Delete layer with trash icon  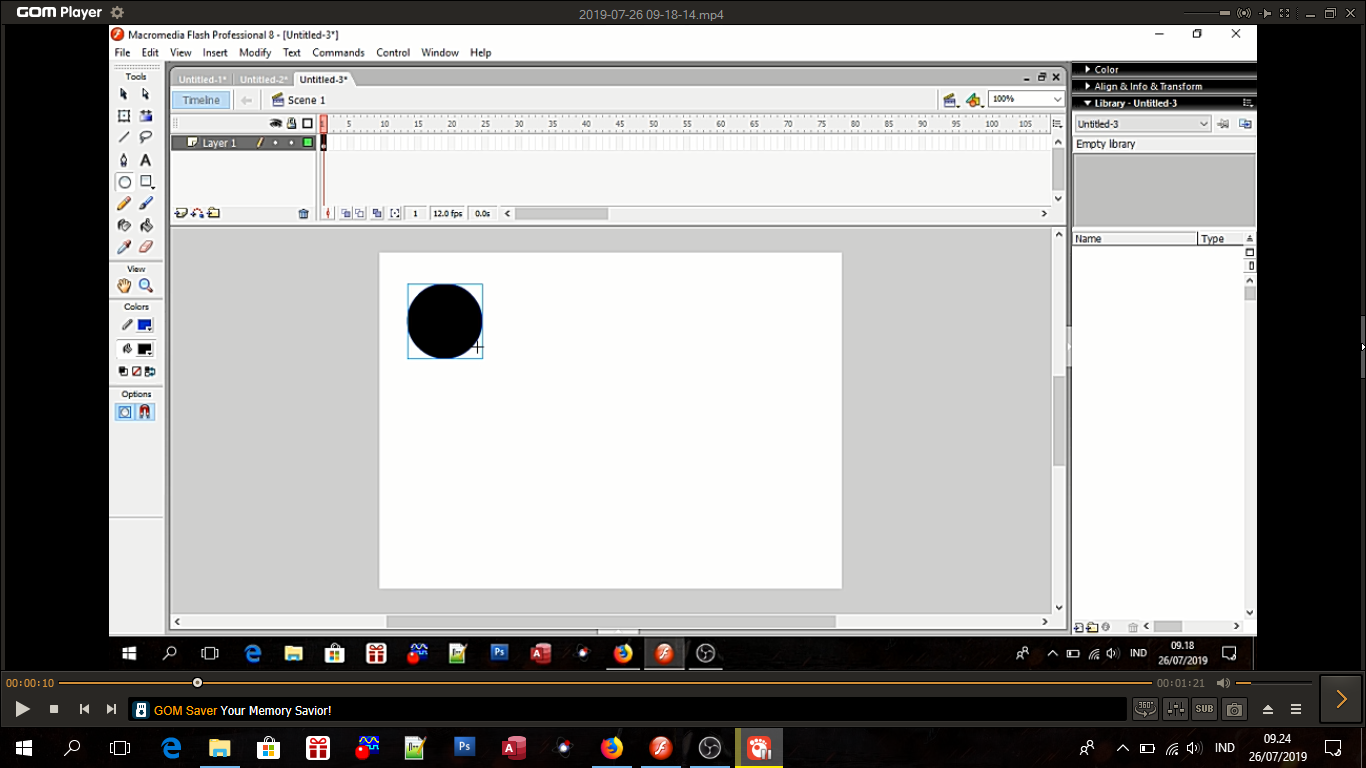[x=304, y=214]
